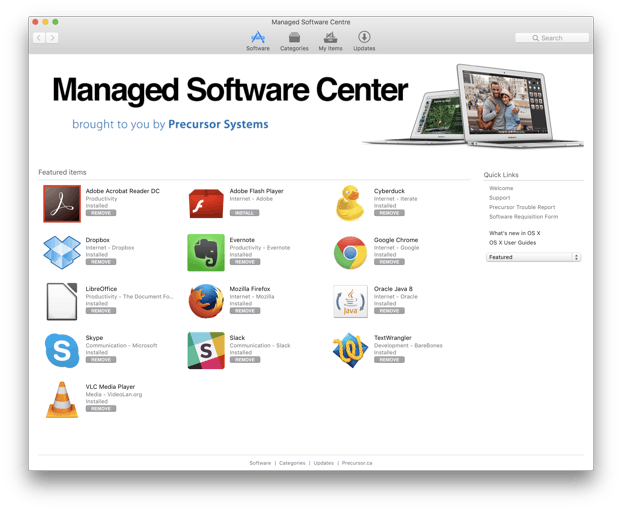The width and height of the screenshot is (622, 511).
Task: Remove Google Chrome
Action: click(x=389, y=262)
